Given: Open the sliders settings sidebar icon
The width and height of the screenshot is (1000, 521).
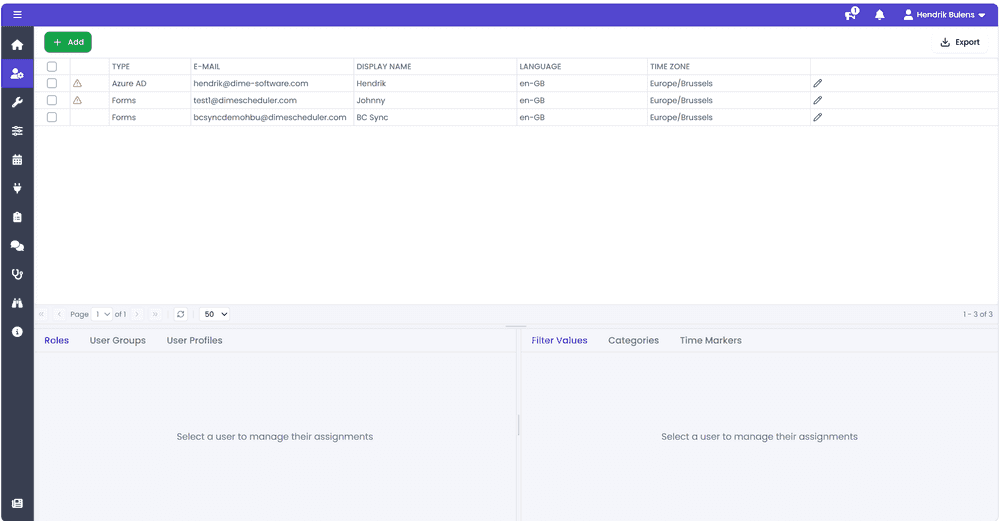Looking at the screenshot, I should (x=17, y=131).
